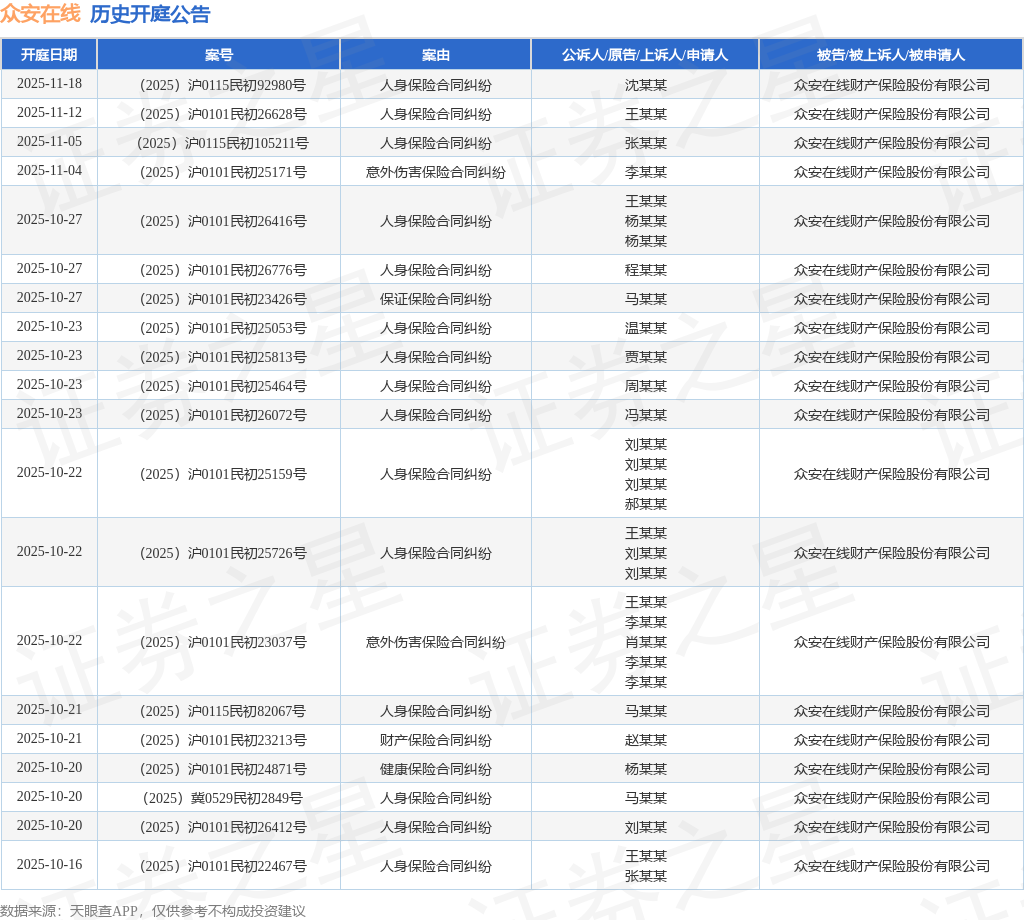The height and width of the screenshot is (920, 1024).
Task: Click case number 沪0101民初26776号
Action: coord(223,270)
